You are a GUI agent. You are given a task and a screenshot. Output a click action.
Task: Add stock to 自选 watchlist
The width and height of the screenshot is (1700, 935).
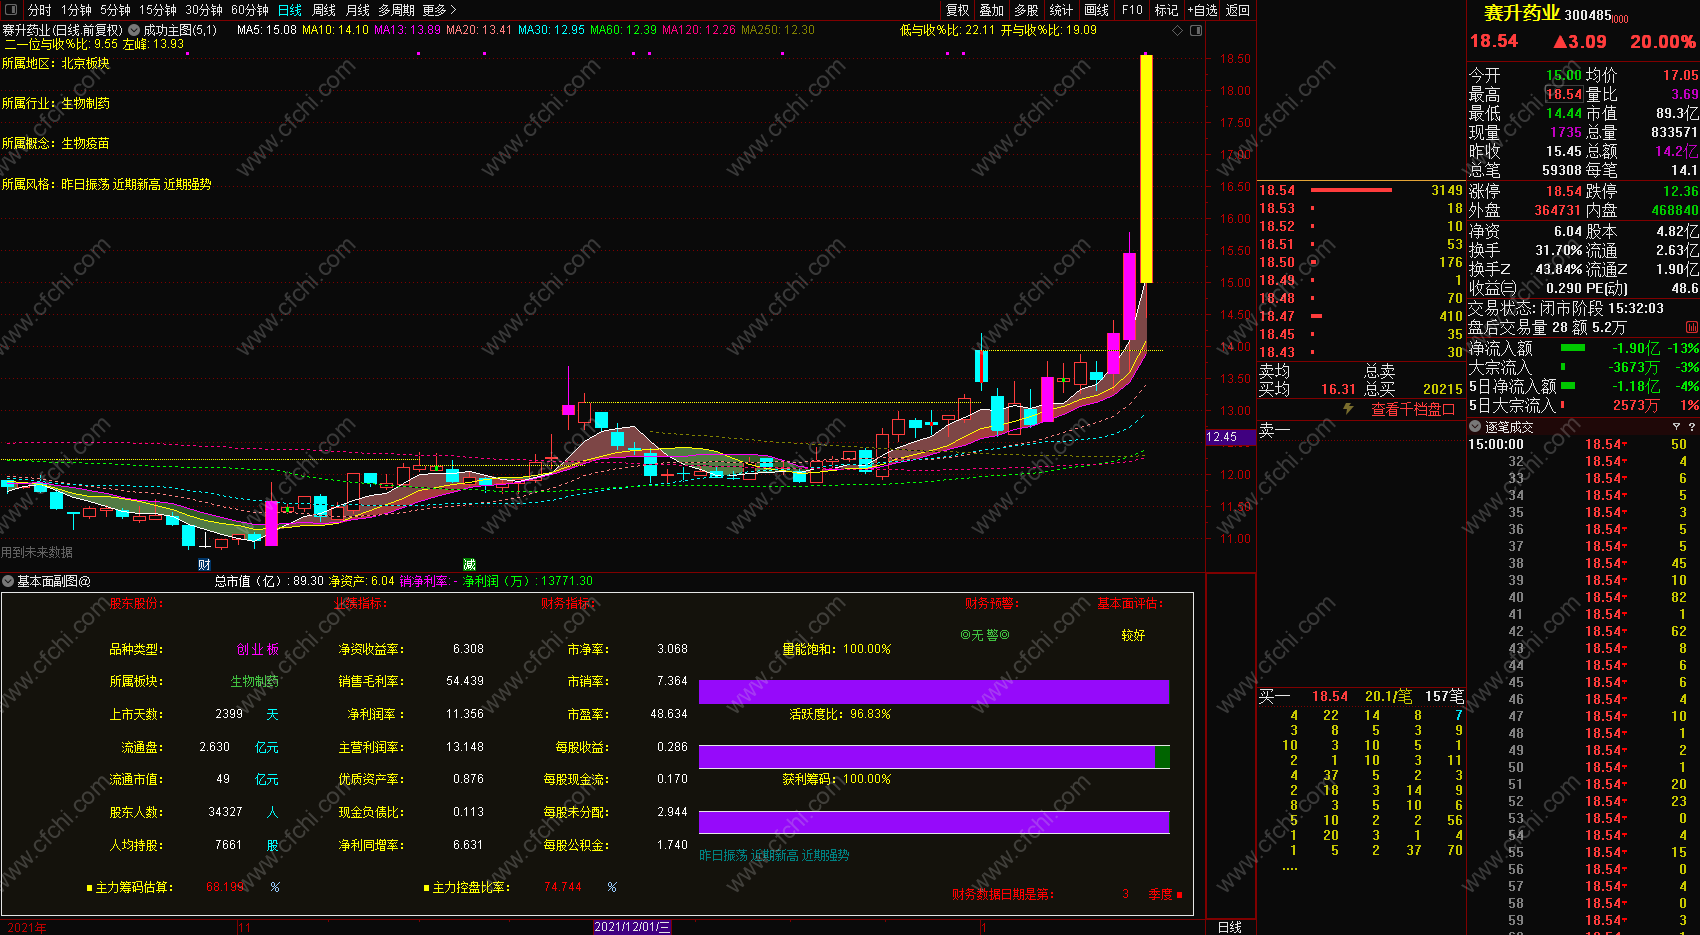tap(1203, 10)
